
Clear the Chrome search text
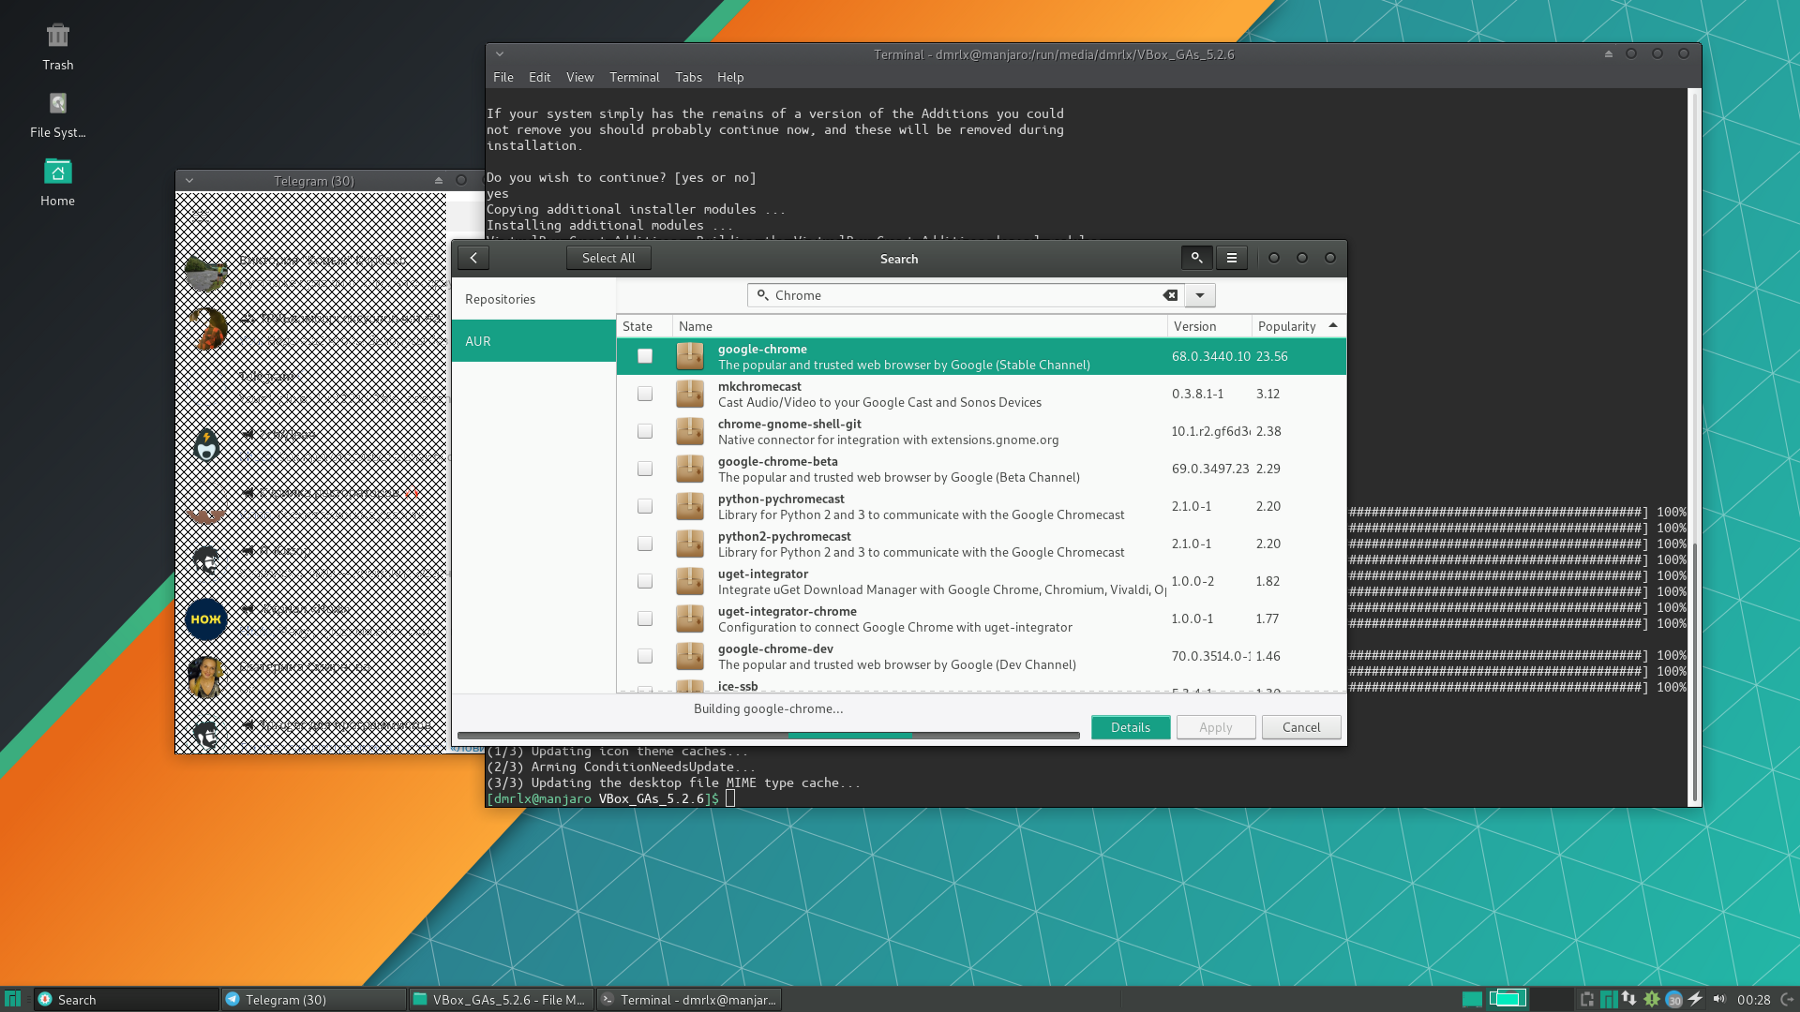point(1171,295)
